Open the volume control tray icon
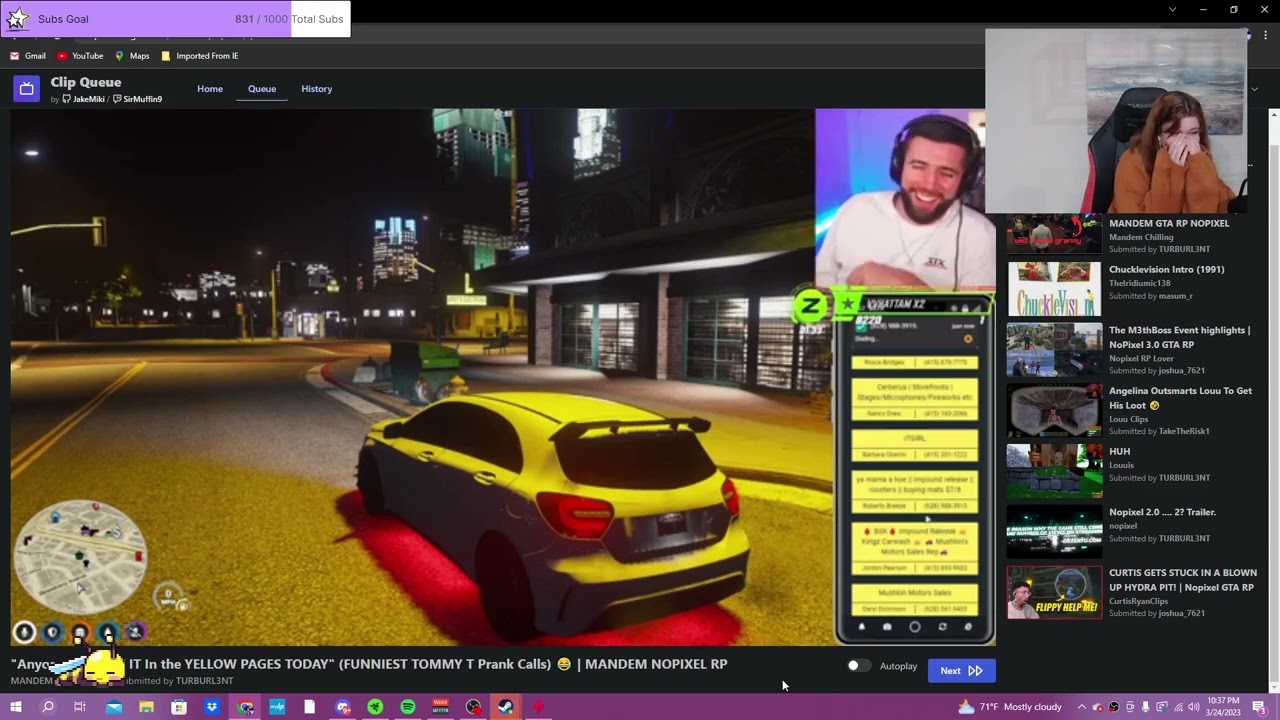Screen dimensions: 1280x720 click(1194, 707)
